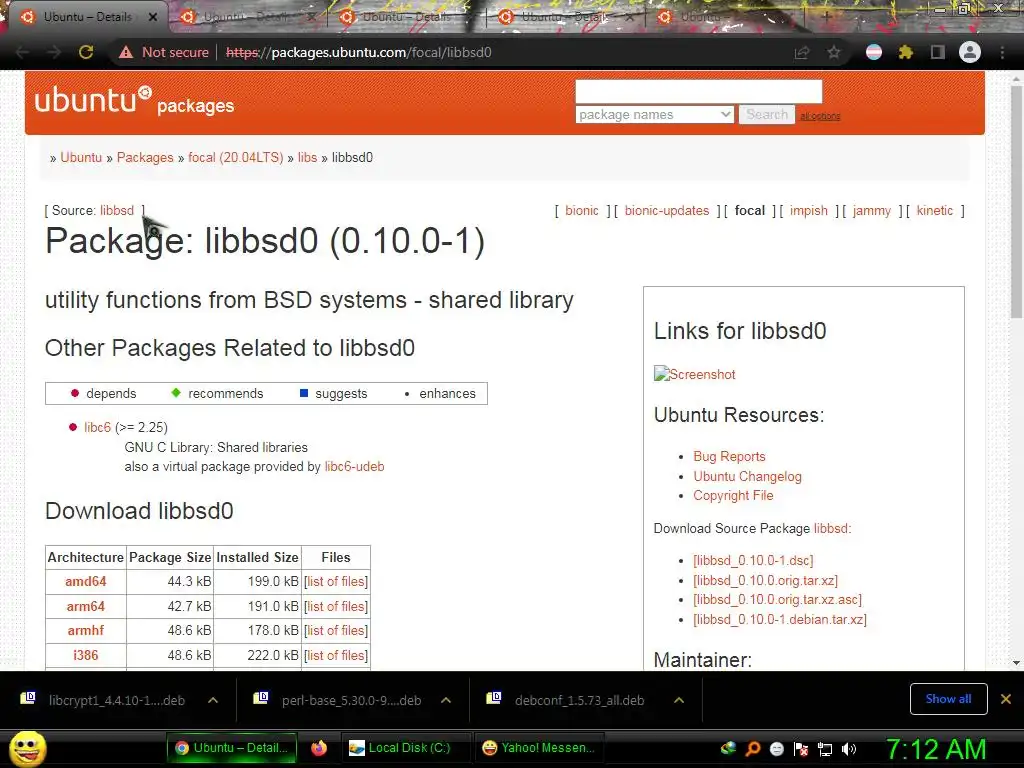Expand debconf download options chevron
Viewport: 1024px width, 768px height.
click(x=679, y=700)
